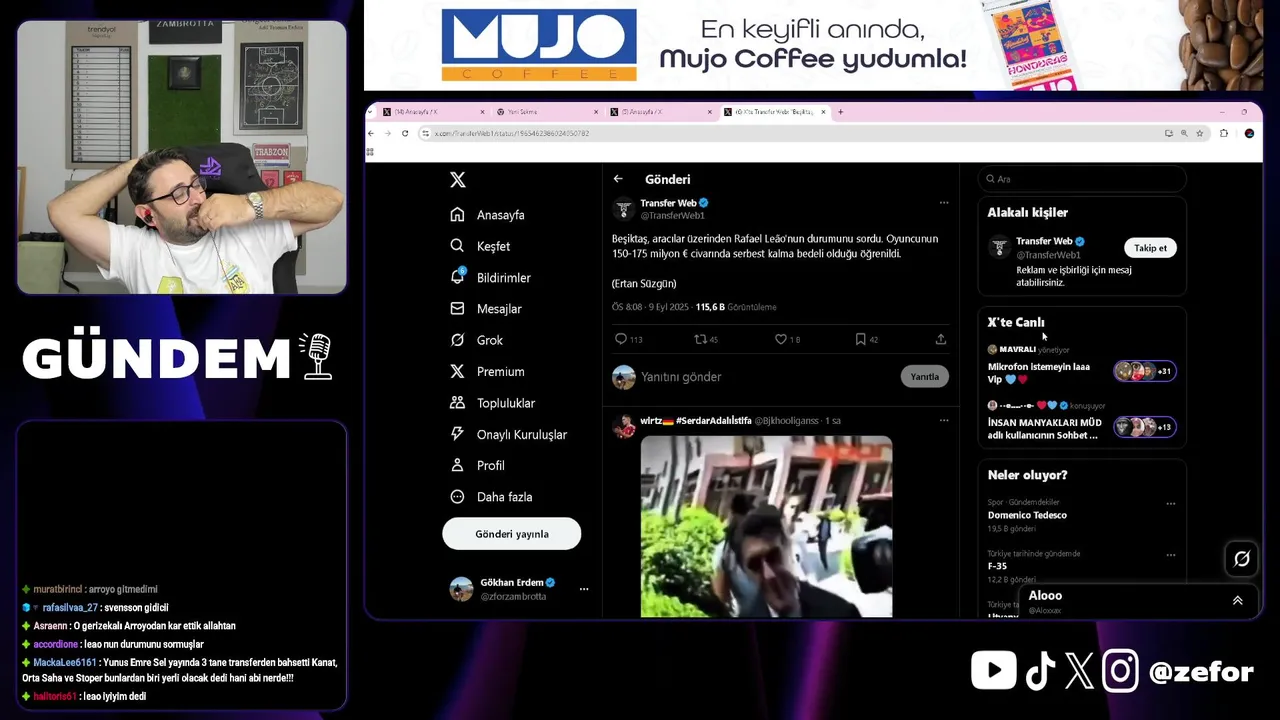Screen dimensions: 1280x720
Task: Click the TikTok icon in overlay
Action: coord(1040,671)
